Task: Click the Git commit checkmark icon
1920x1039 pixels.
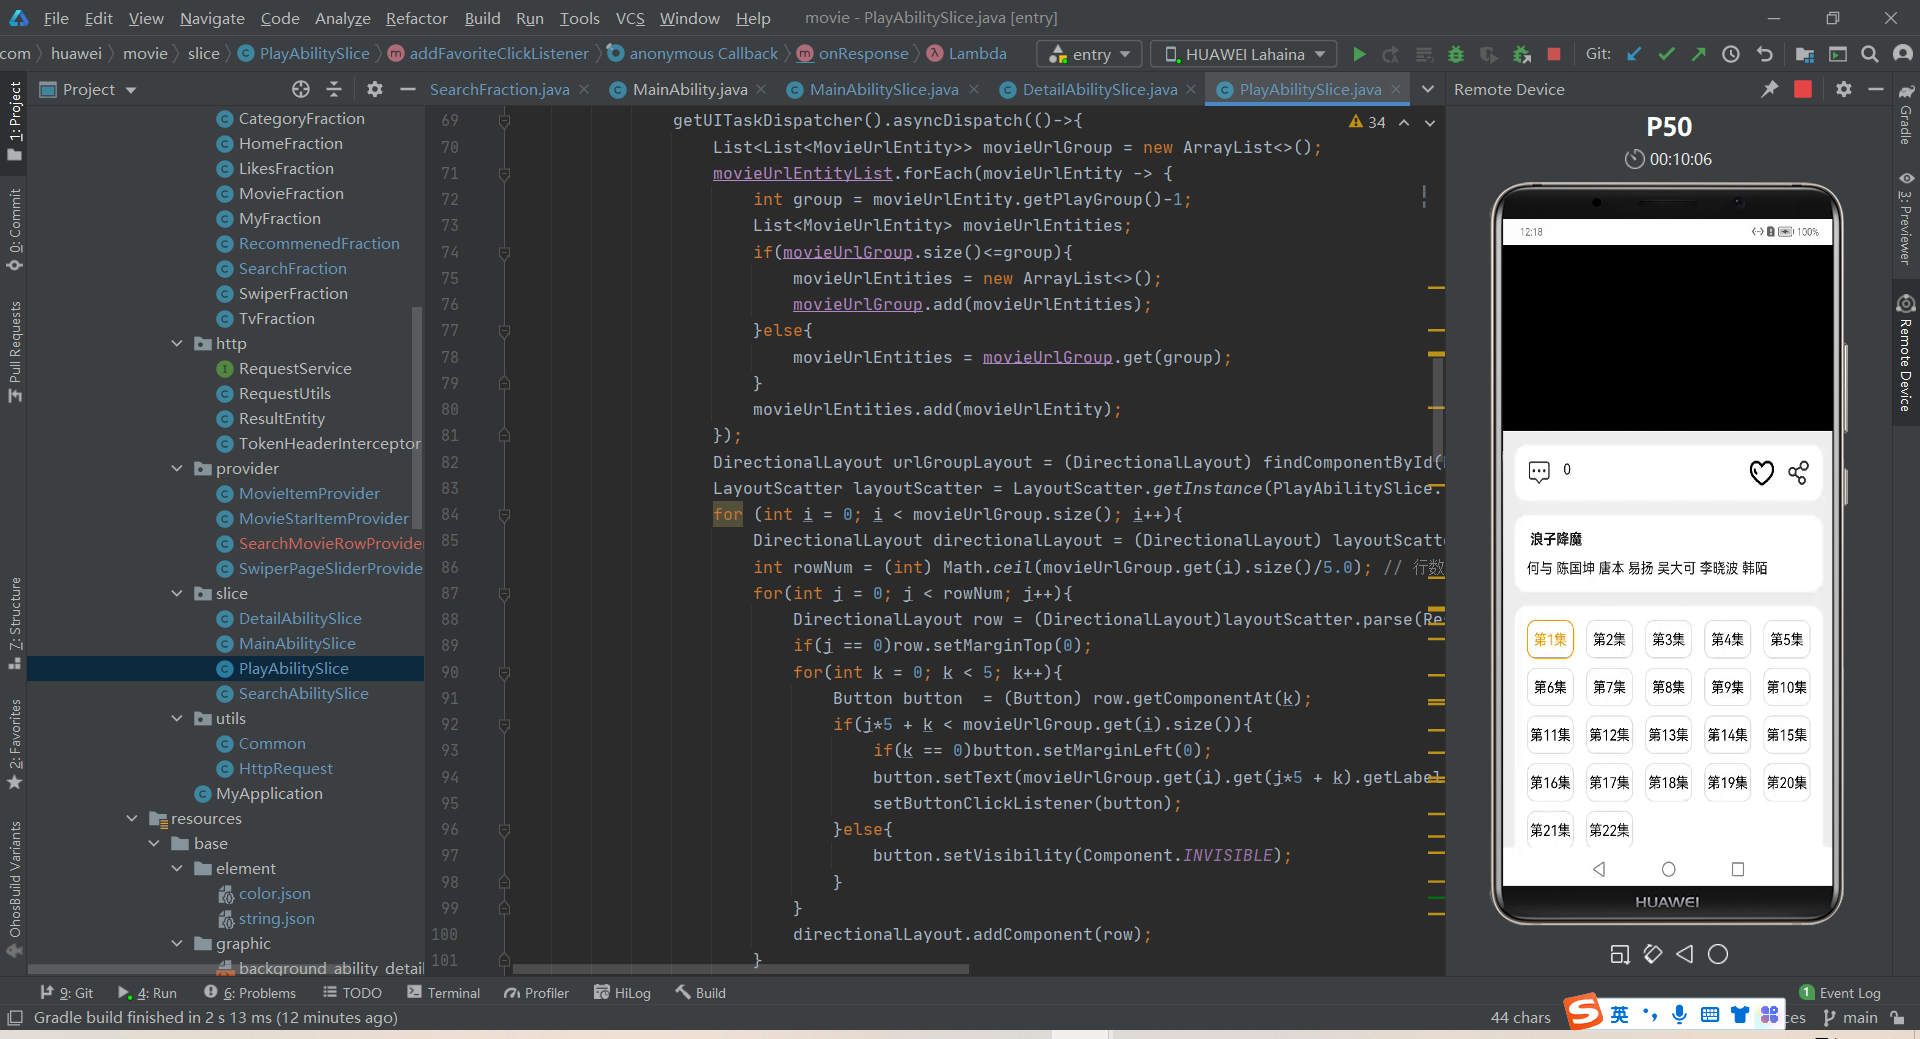Action: (1666, 54)
